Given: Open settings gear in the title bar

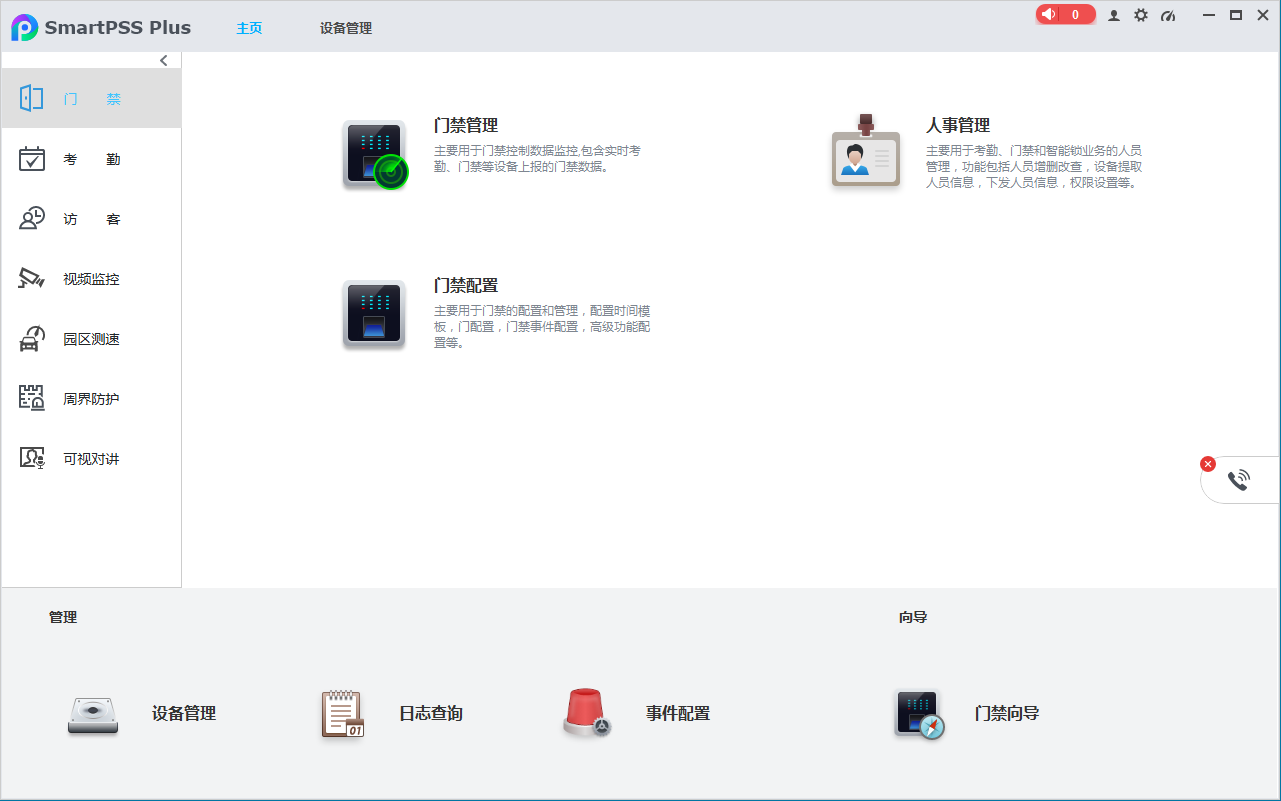Looking at the screenshot, I should 1141,16.
